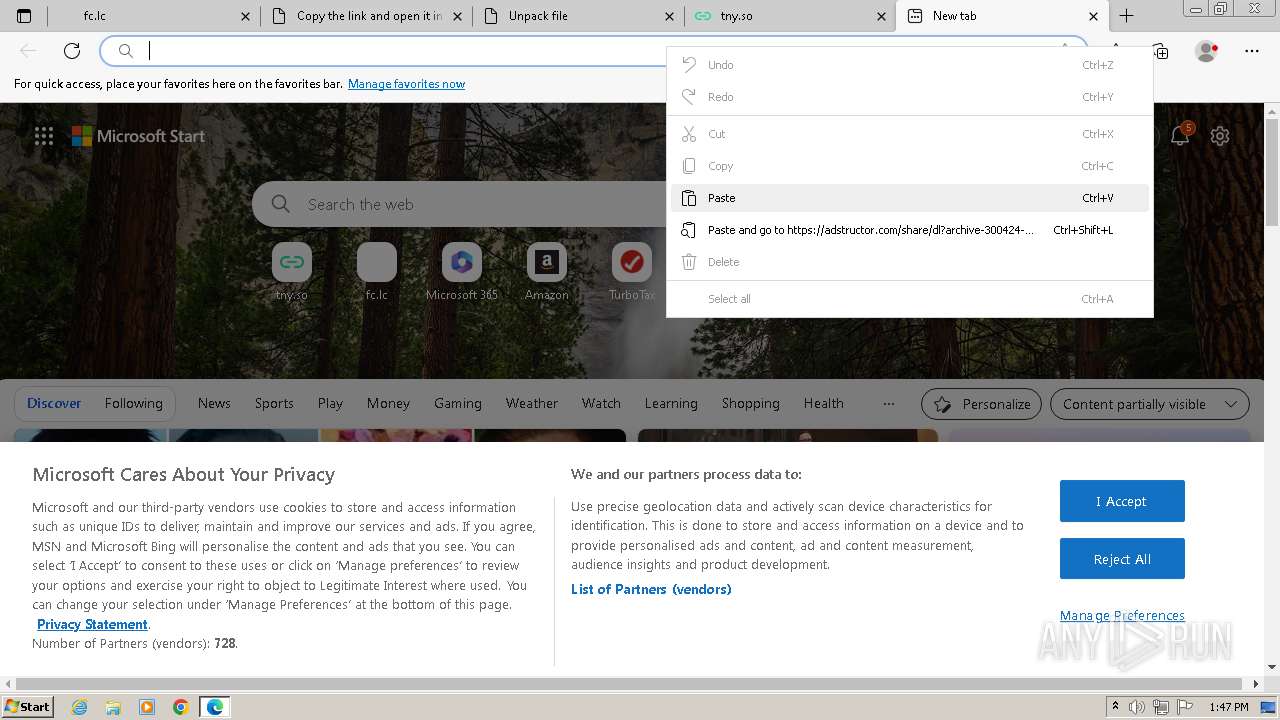The image size is (1280, 720).
Task: Click the taskbar clock 1:47 PM
Action: pyautogui.click(x=1228, y=707)
